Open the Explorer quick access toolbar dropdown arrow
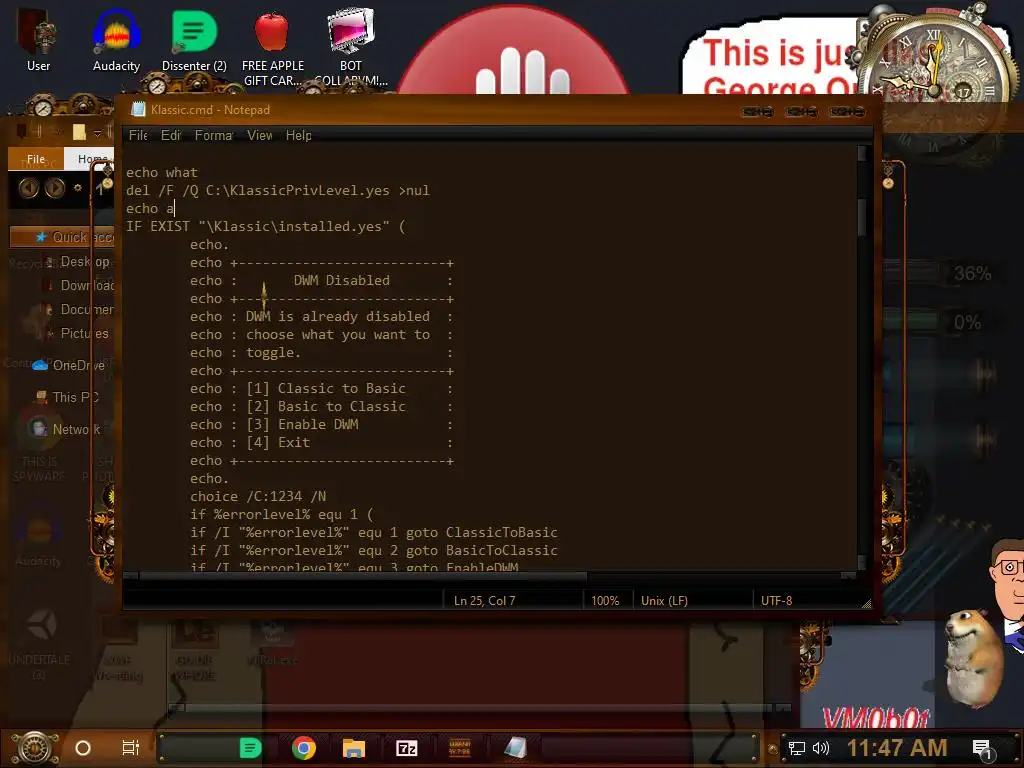 pyautogui.click(x=97, y=133)
